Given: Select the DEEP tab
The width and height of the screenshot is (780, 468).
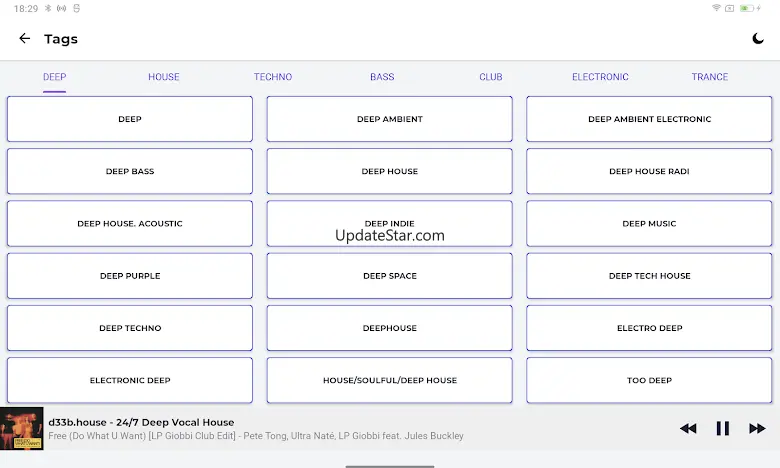Looking at the screenshot, I should 54,77.
